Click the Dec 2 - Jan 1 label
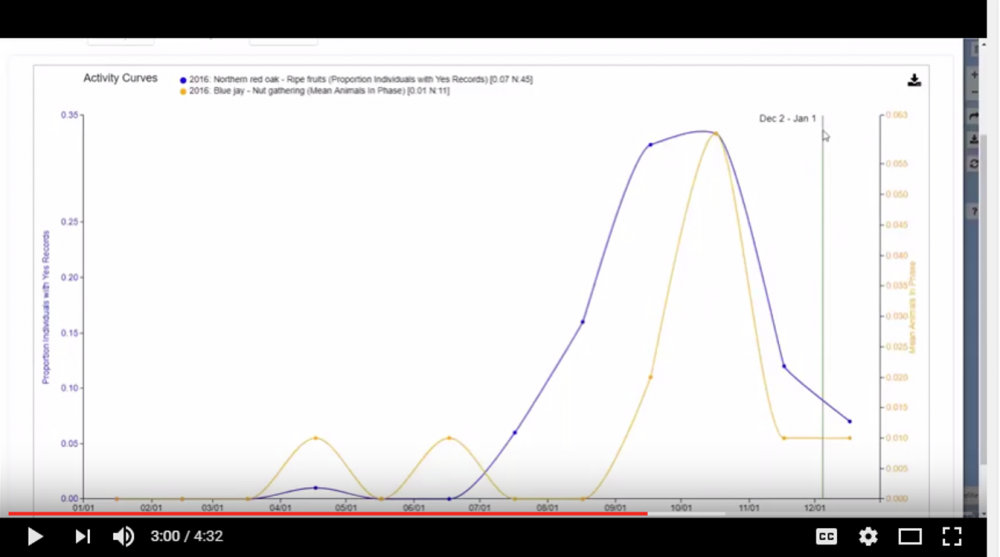Screen dimensions: 1000x557 coord(788,119)
